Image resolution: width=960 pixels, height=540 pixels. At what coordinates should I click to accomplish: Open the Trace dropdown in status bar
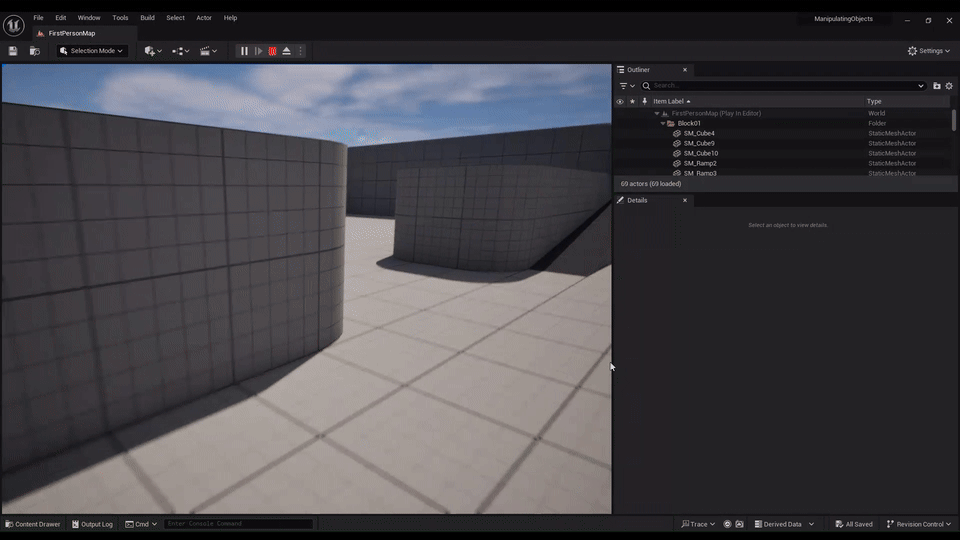698,524
